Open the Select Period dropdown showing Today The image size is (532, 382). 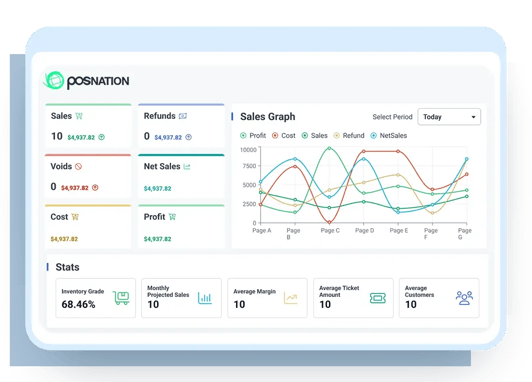pos(449,117)
